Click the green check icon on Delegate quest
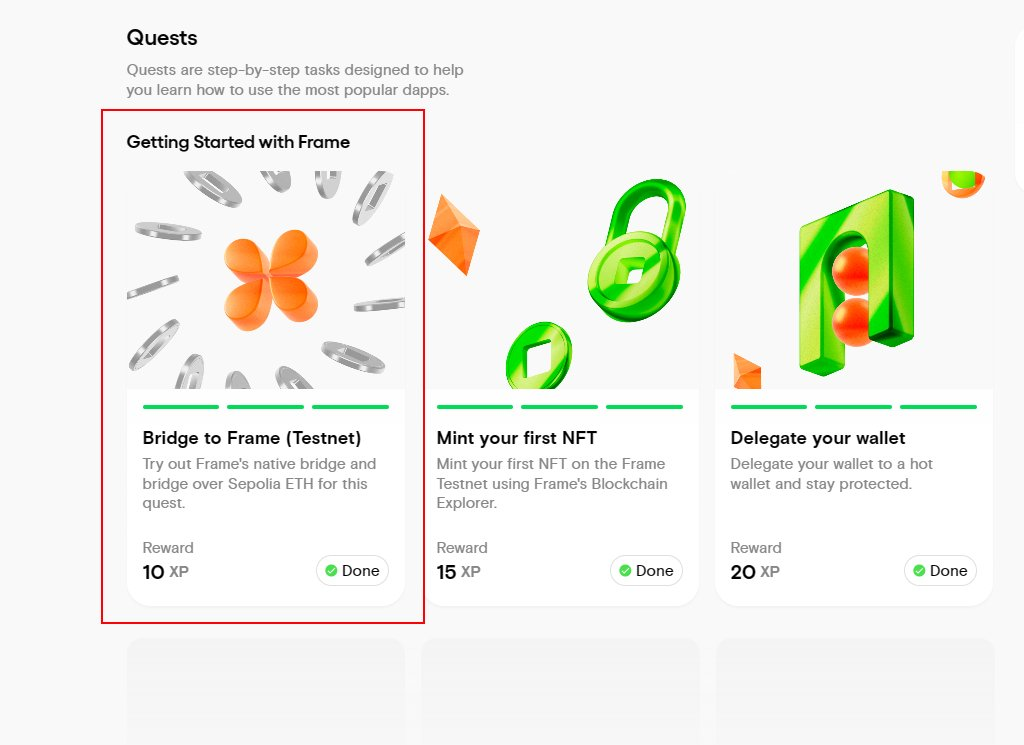Viewport: 1024px width, 745px height. click(919, 571)
